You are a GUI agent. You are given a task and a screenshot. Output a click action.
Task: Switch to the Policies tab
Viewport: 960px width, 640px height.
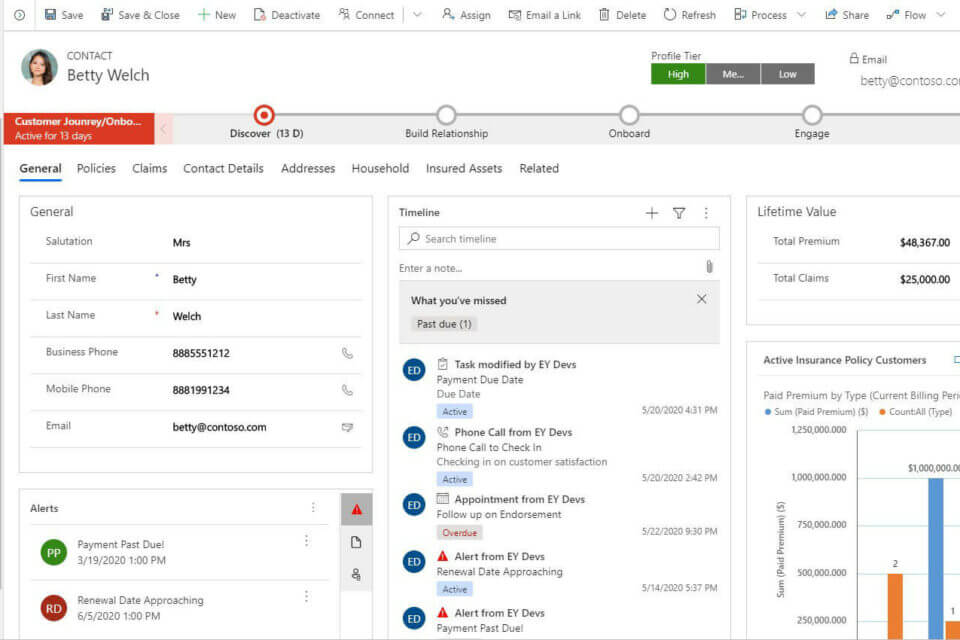point(96,168)
